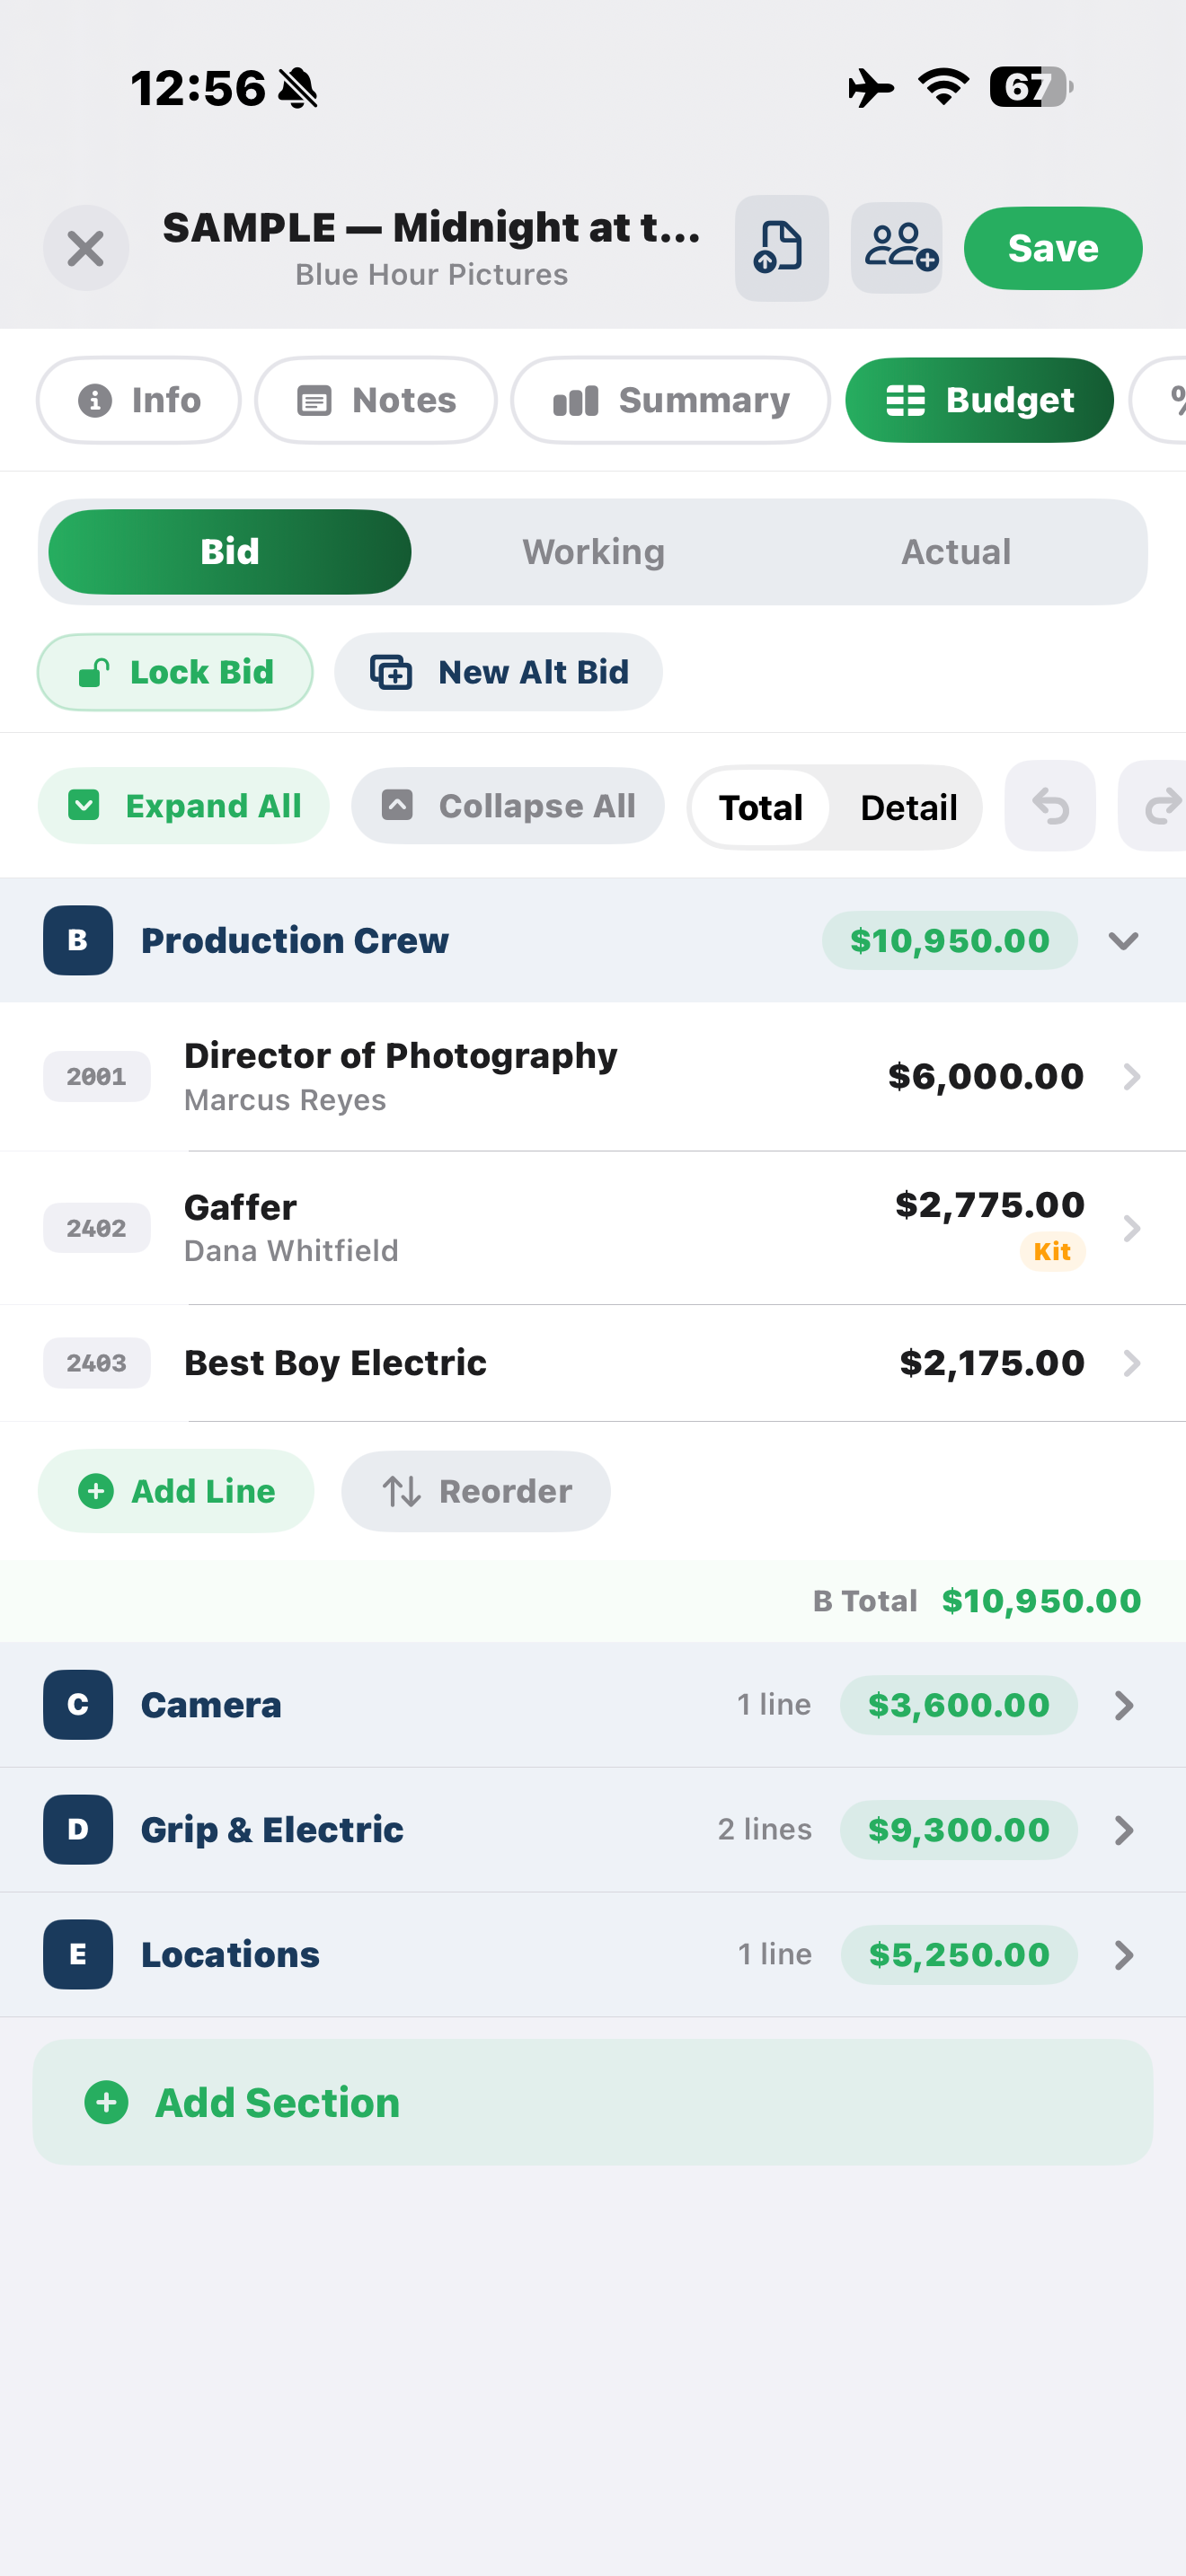Expand the Locations section chevron
Image resolution: width=1186 pixels, height=2576 pixels.
(x=1123, y=1955)
